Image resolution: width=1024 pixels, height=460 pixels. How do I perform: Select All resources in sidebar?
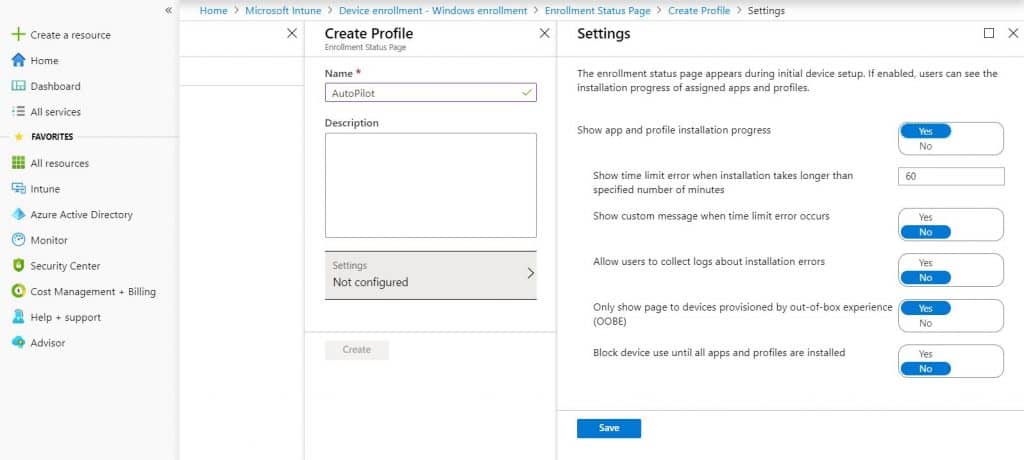click(x=59, y=163)
